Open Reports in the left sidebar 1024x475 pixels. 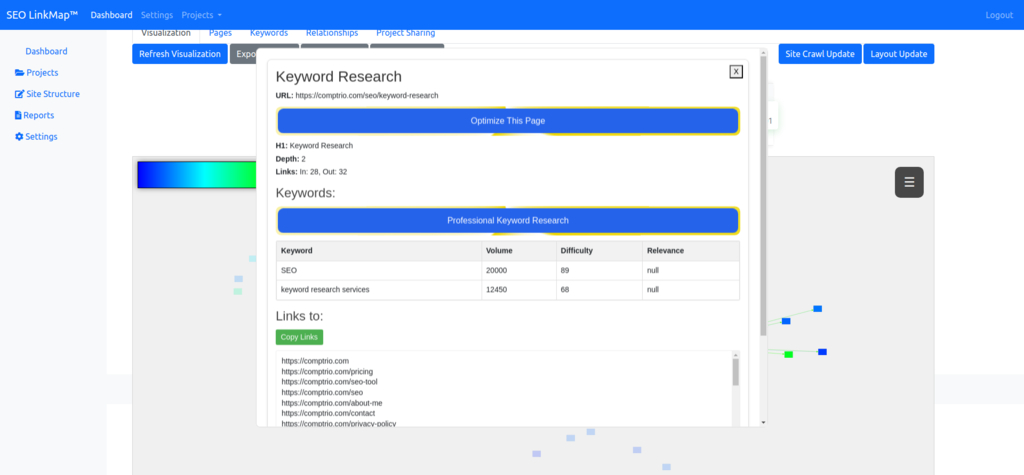pos(39,116)
